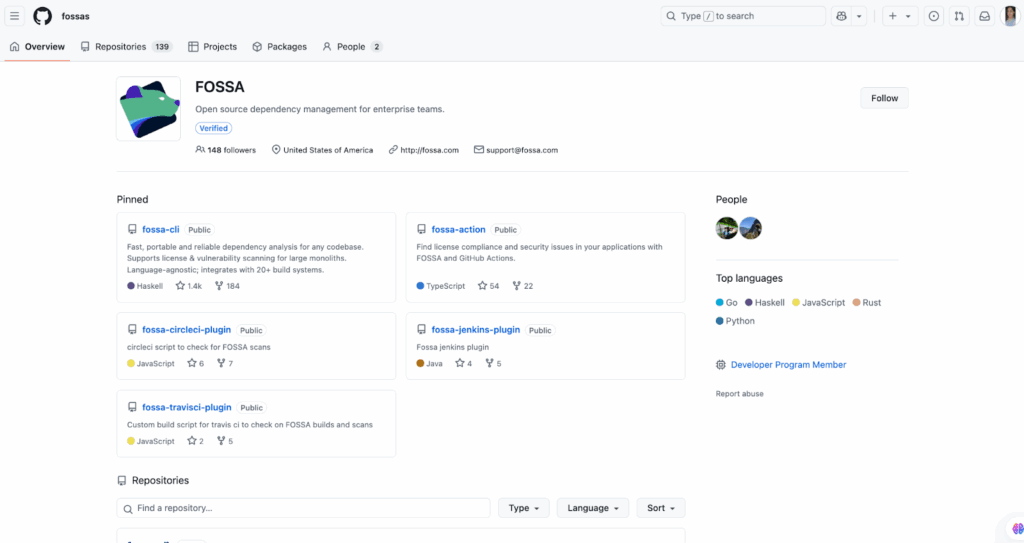
Task: Click the TypeScript language label on fossa-action
Action: click(441, 286)
